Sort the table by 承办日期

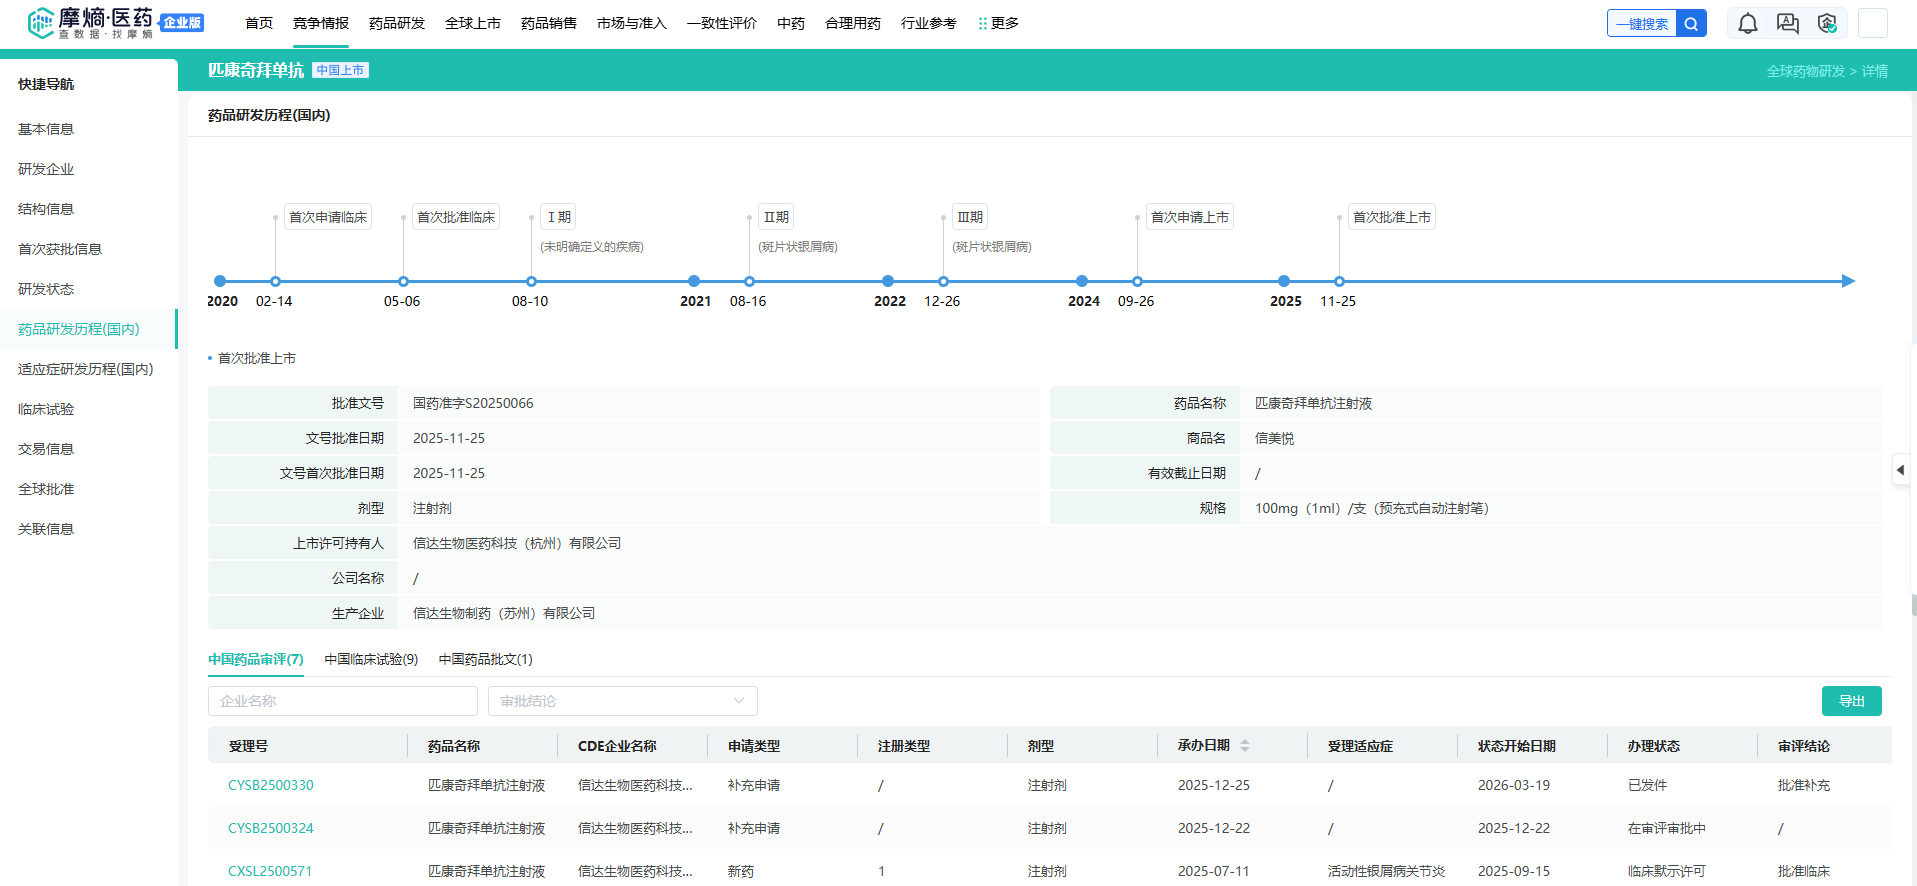point(1245,746)
